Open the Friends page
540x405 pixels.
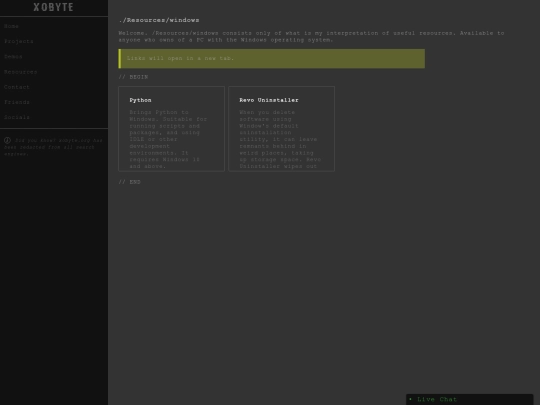[x=17, y=102]
